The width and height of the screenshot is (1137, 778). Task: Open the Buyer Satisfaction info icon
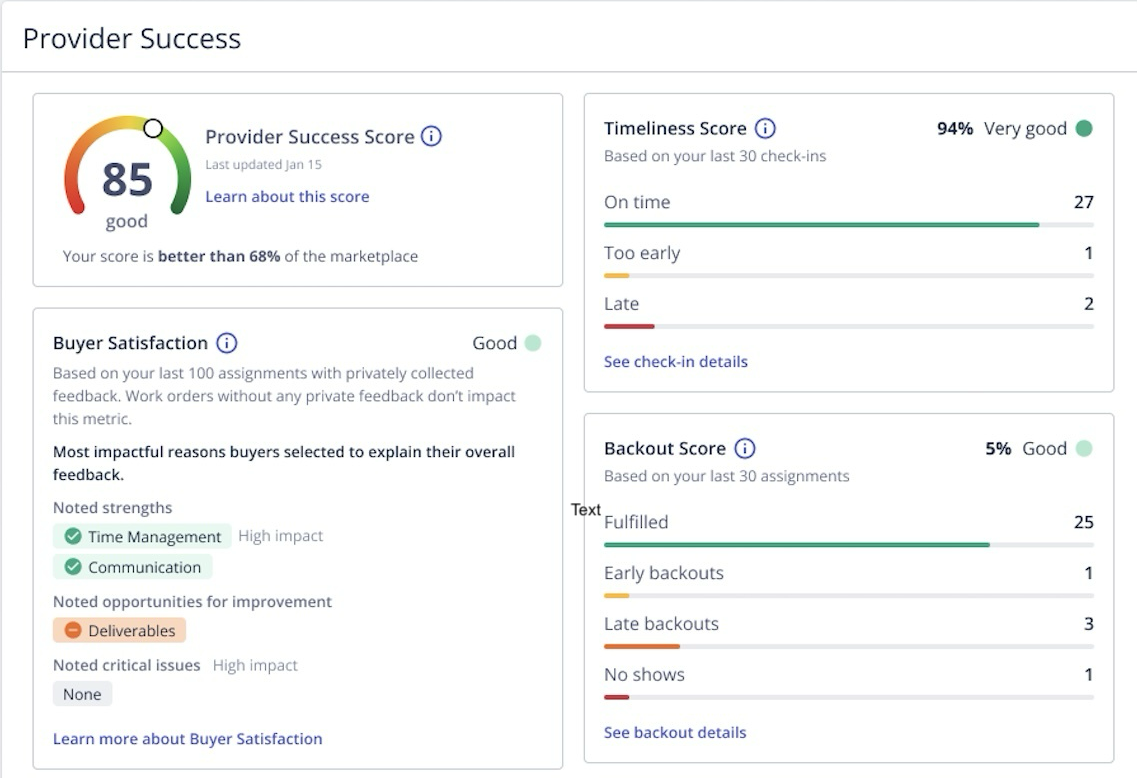(227, 343)
